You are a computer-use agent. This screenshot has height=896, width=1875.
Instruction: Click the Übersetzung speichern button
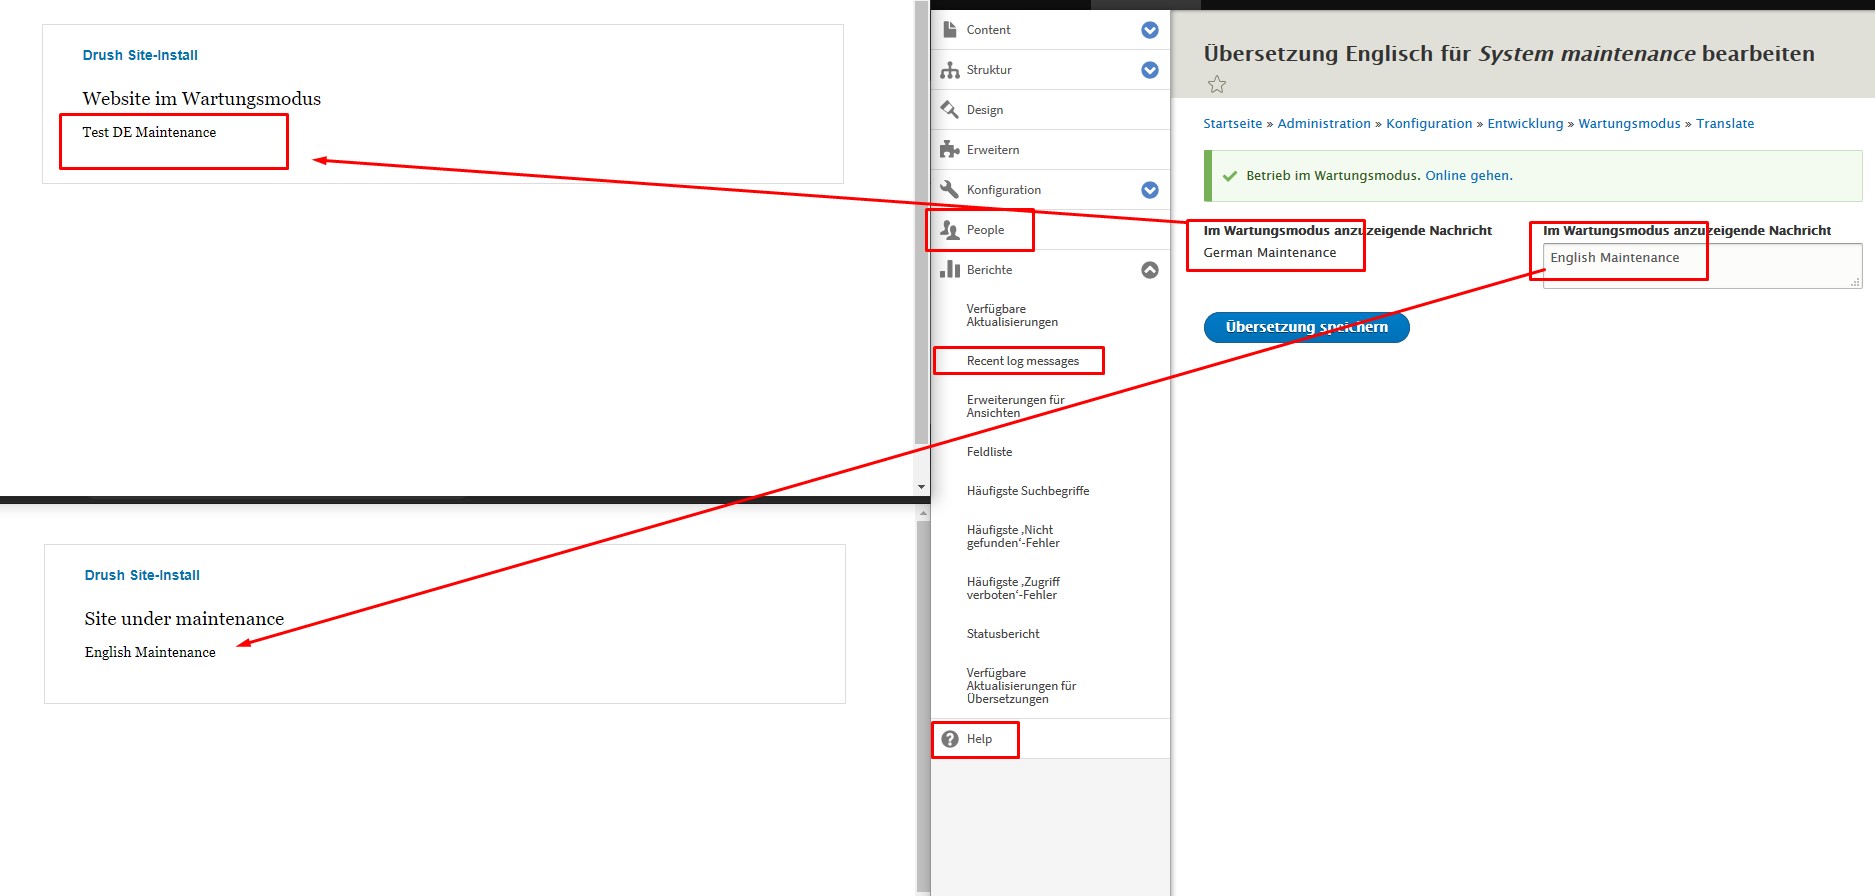click(x=1306, y=327)
